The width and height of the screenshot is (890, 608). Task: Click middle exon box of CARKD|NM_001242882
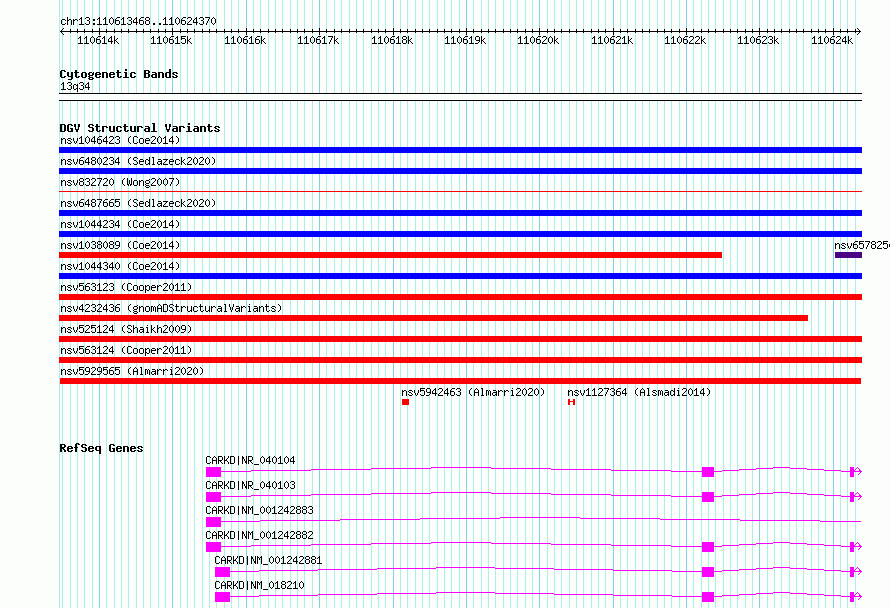click(x=708, y=547)
